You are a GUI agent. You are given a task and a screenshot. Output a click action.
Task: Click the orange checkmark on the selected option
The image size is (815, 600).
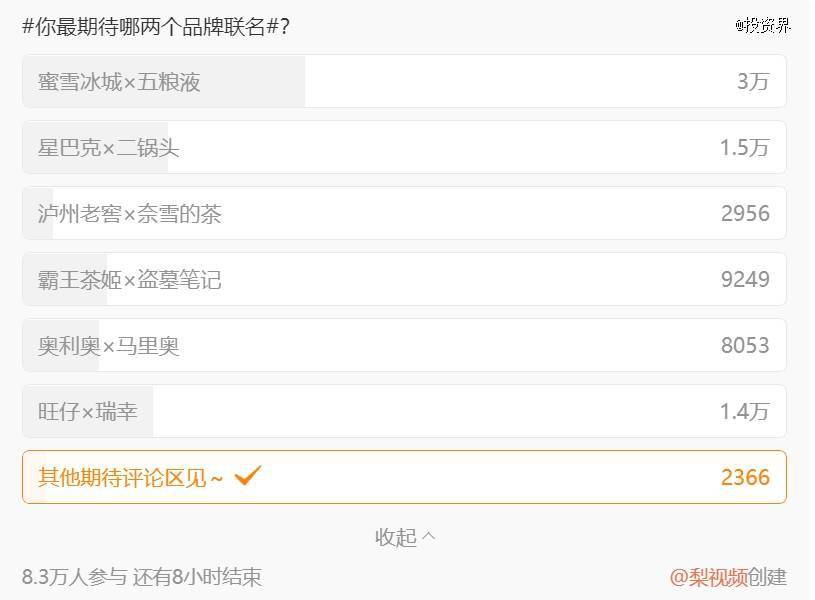247,476
